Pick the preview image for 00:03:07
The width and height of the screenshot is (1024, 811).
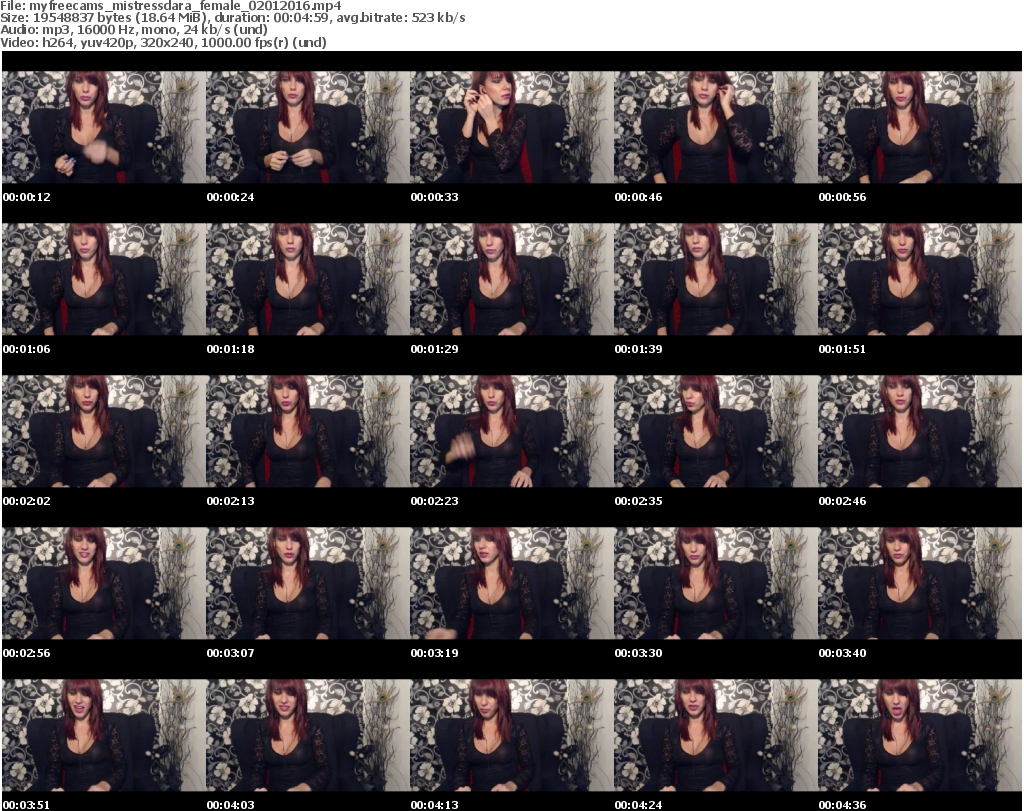(x=308, y=584)
